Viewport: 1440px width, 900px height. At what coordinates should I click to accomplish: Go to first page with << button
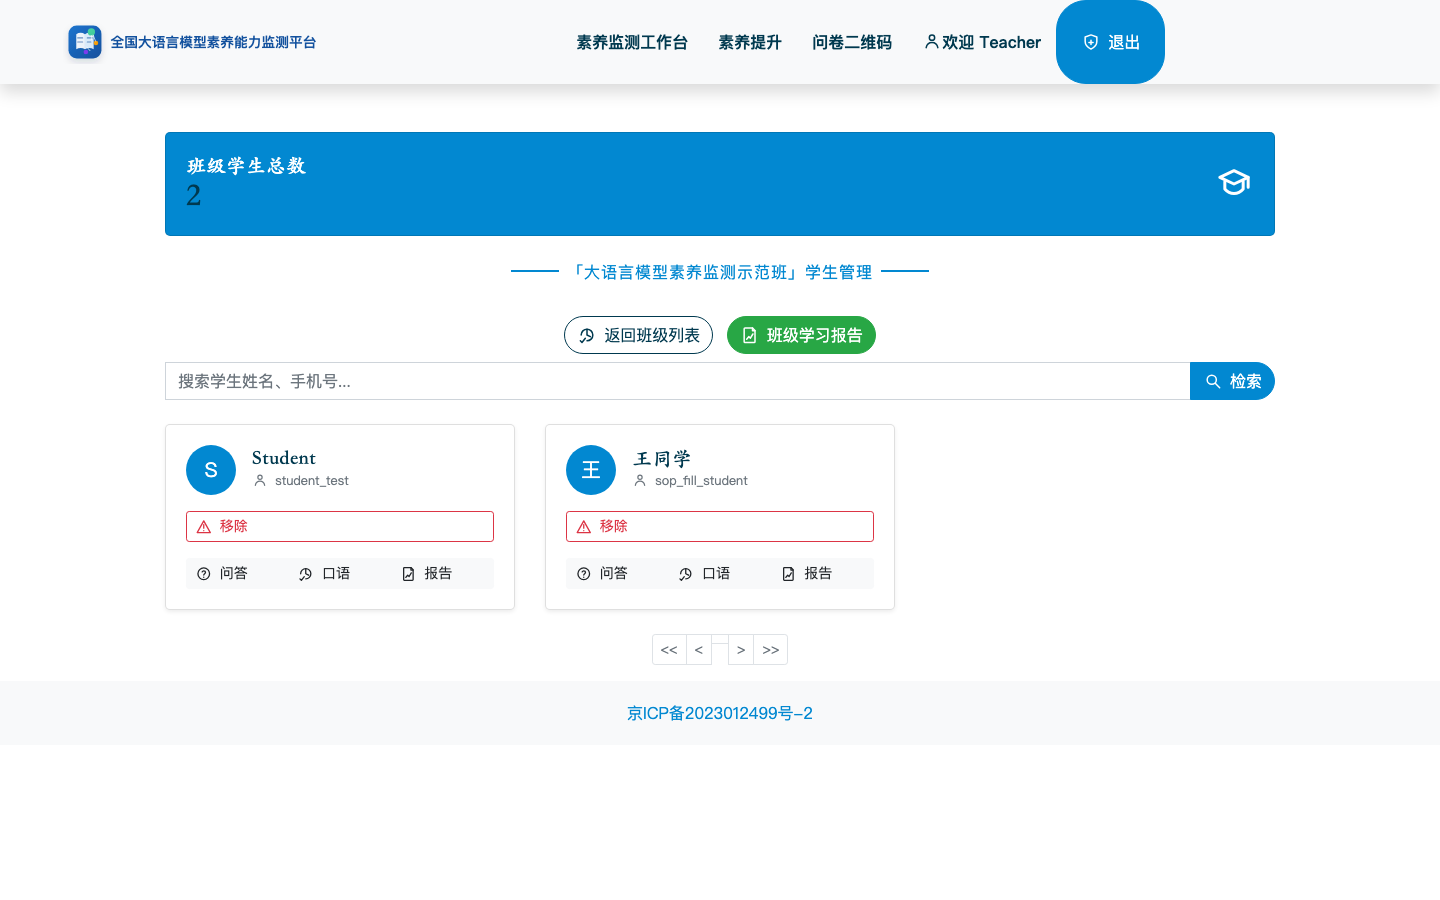tap(669, 650)
